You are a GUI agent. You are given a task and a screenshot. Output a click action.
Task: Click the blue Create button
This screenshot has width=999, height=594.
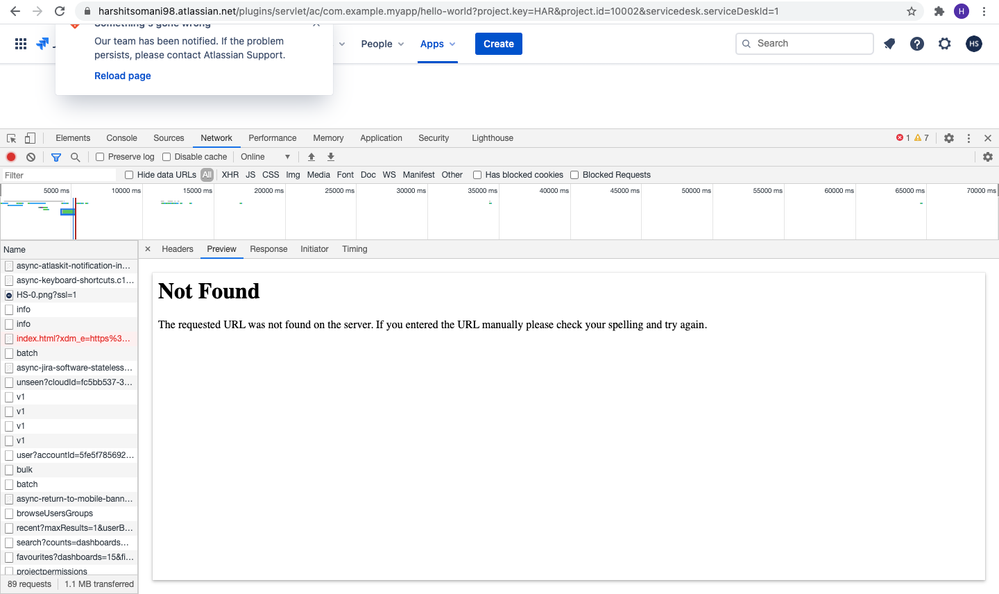498,44
